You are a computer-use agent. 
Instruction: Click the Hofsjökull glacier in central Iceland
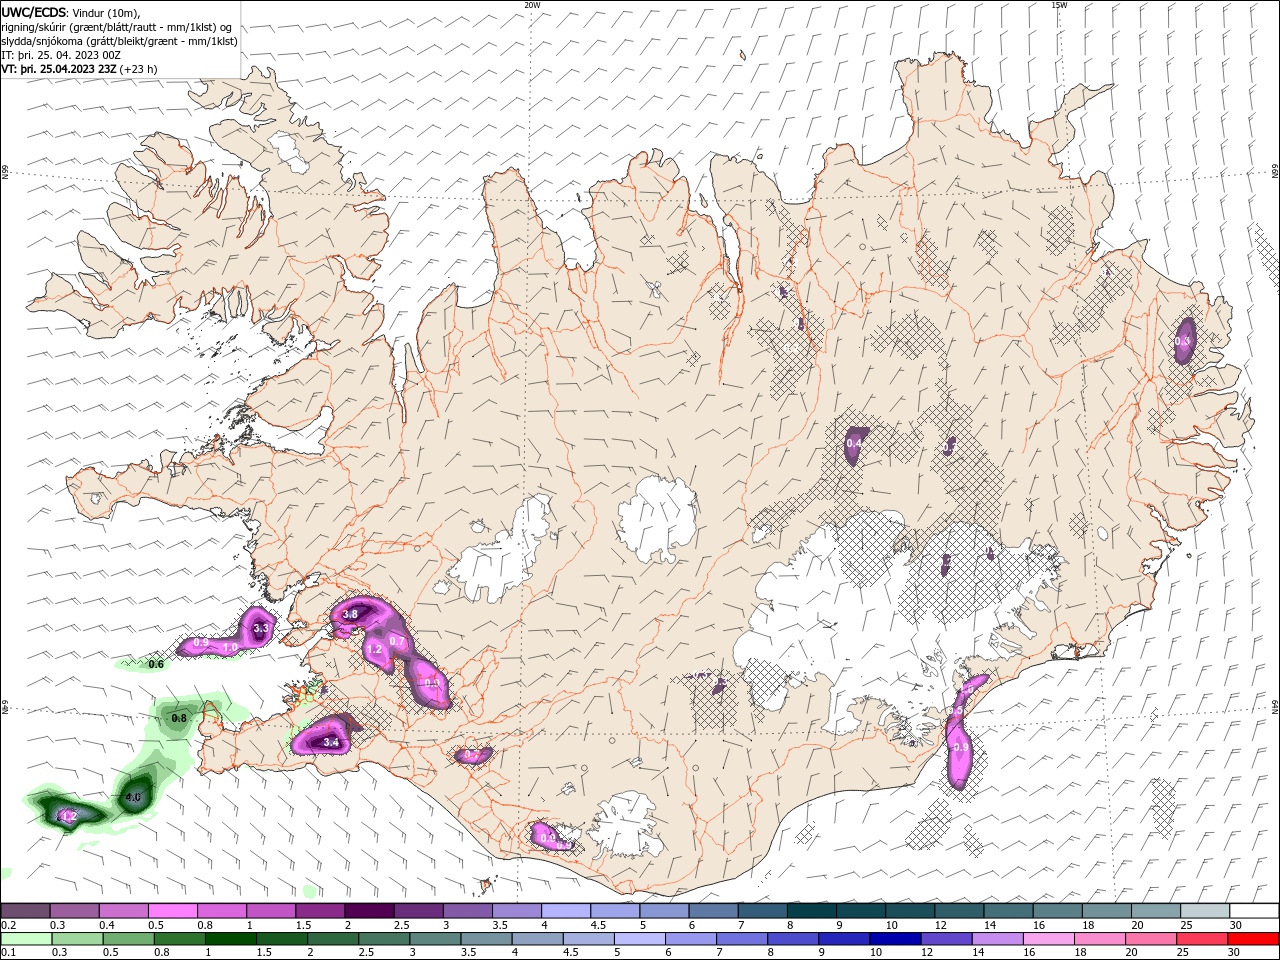pyautogui.click(x=658, y=519)
